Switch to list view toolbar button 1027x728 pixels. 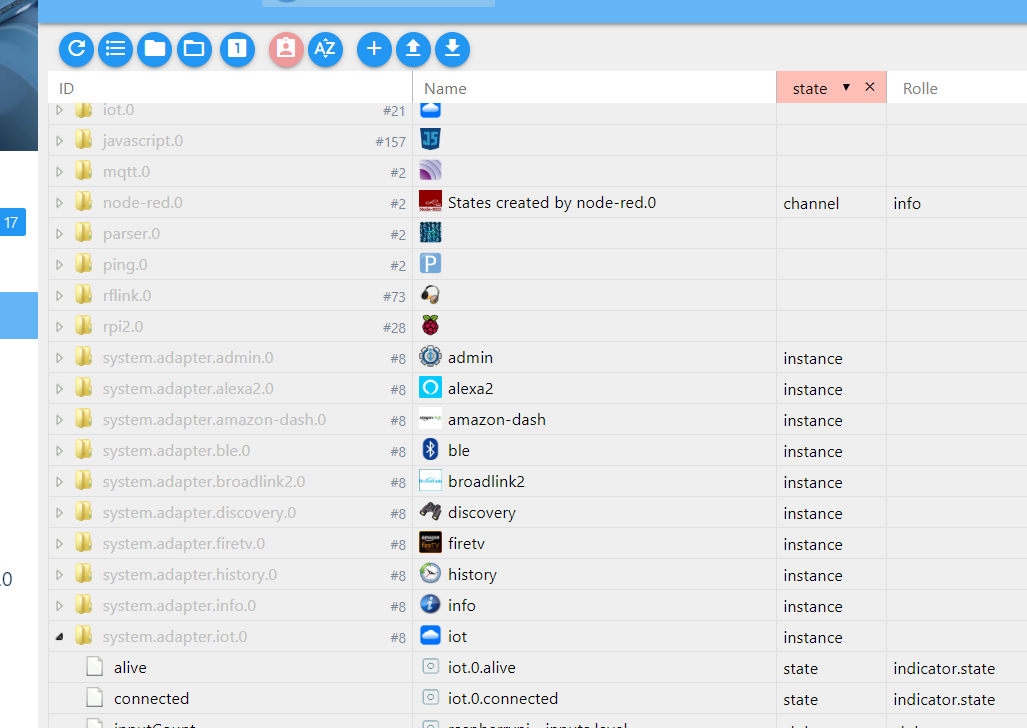pos(115,48)
